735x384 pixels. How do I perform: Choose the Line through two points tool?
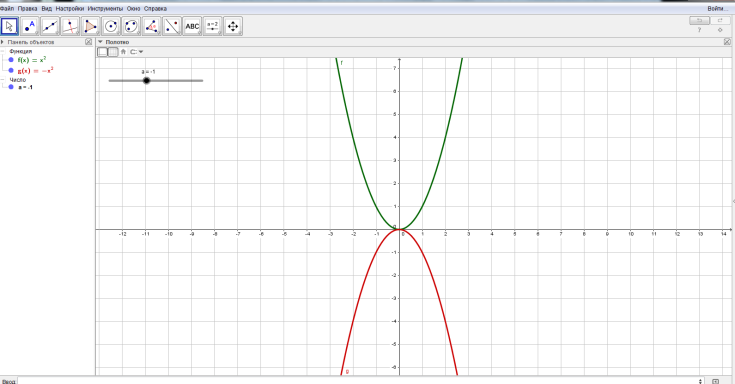tap(50, 26)
